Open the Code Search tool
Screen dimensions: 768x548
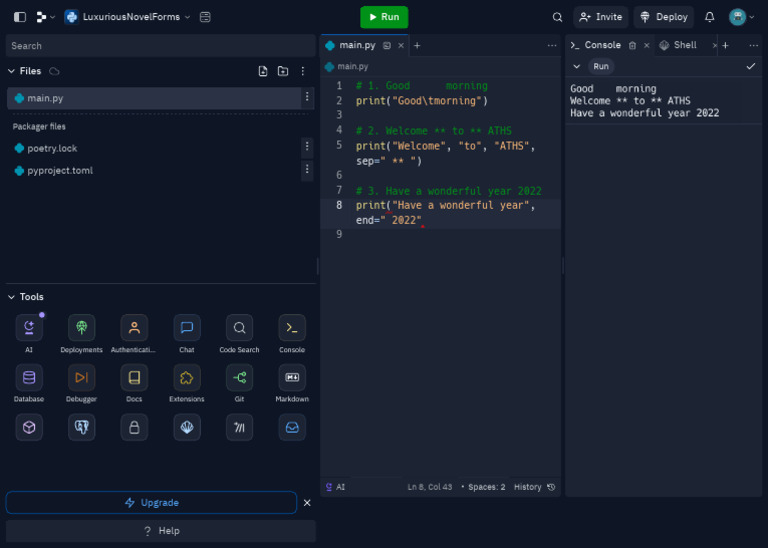click(239, 328)
